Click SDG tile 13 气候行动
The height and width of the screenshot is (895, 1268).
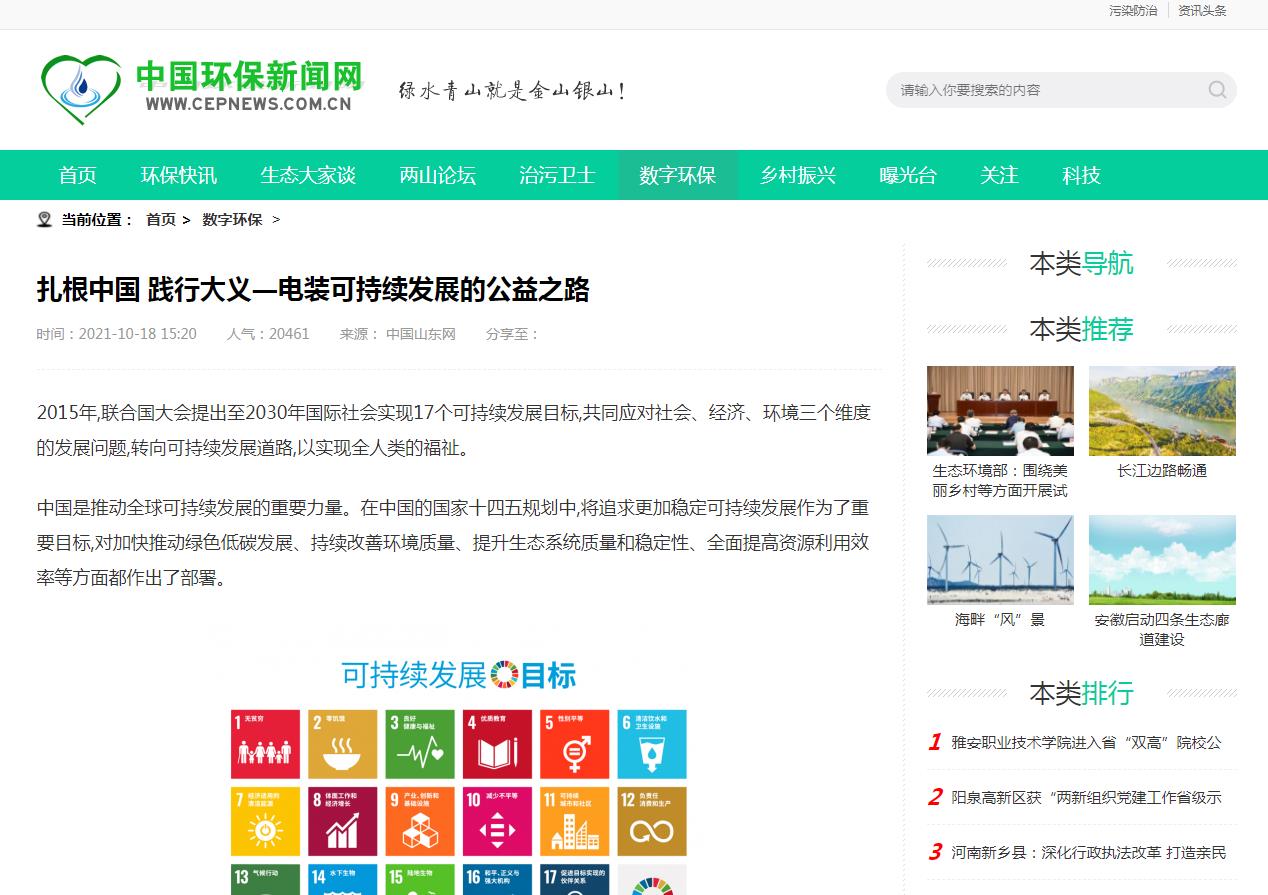(x=265, y=880)
